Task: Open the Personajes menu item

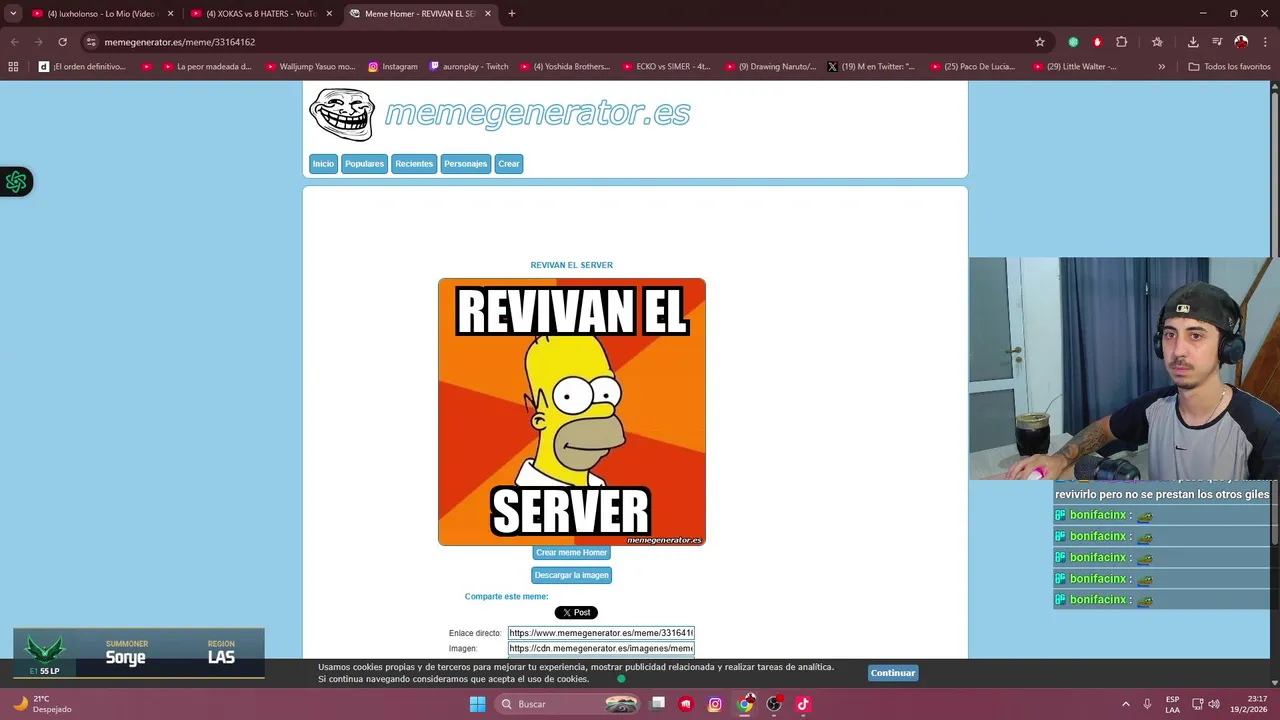Action: click(465, 164)
